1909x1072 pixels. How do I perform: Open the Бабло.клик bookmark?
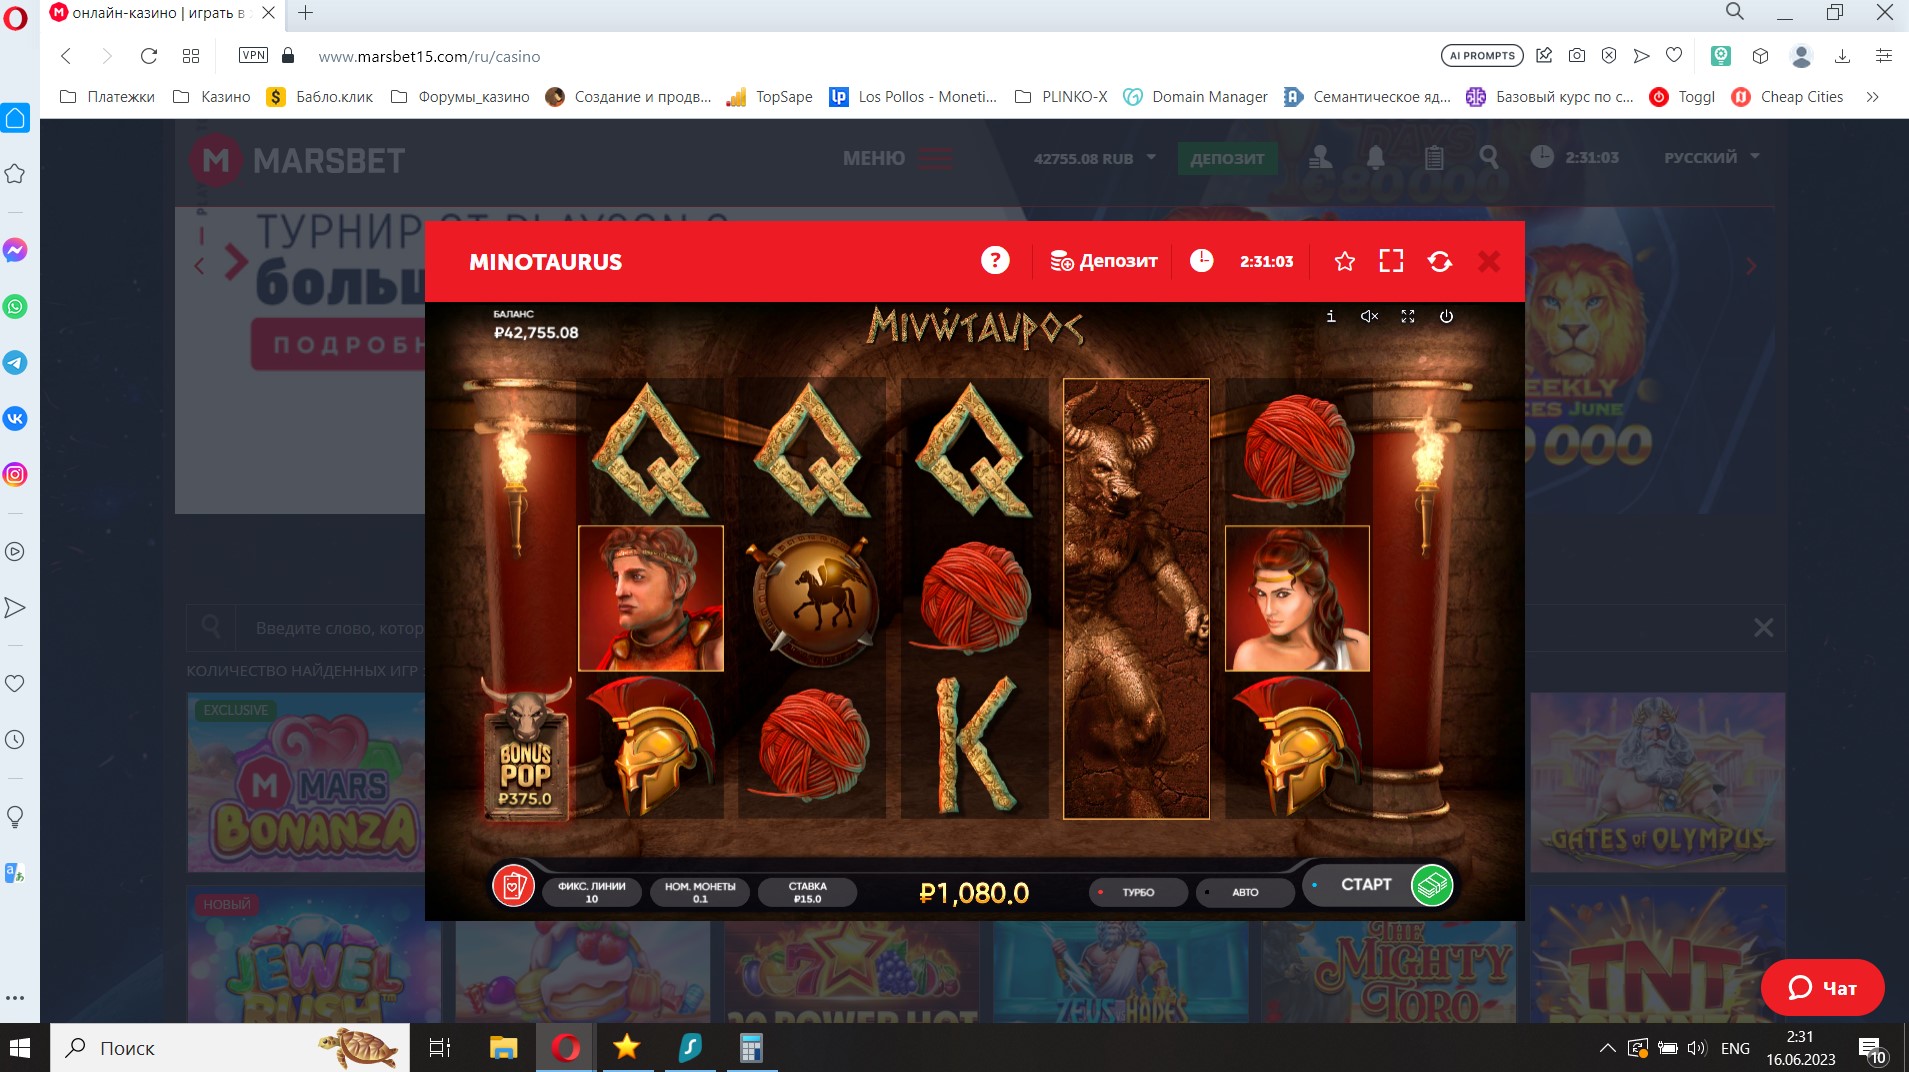320,97
